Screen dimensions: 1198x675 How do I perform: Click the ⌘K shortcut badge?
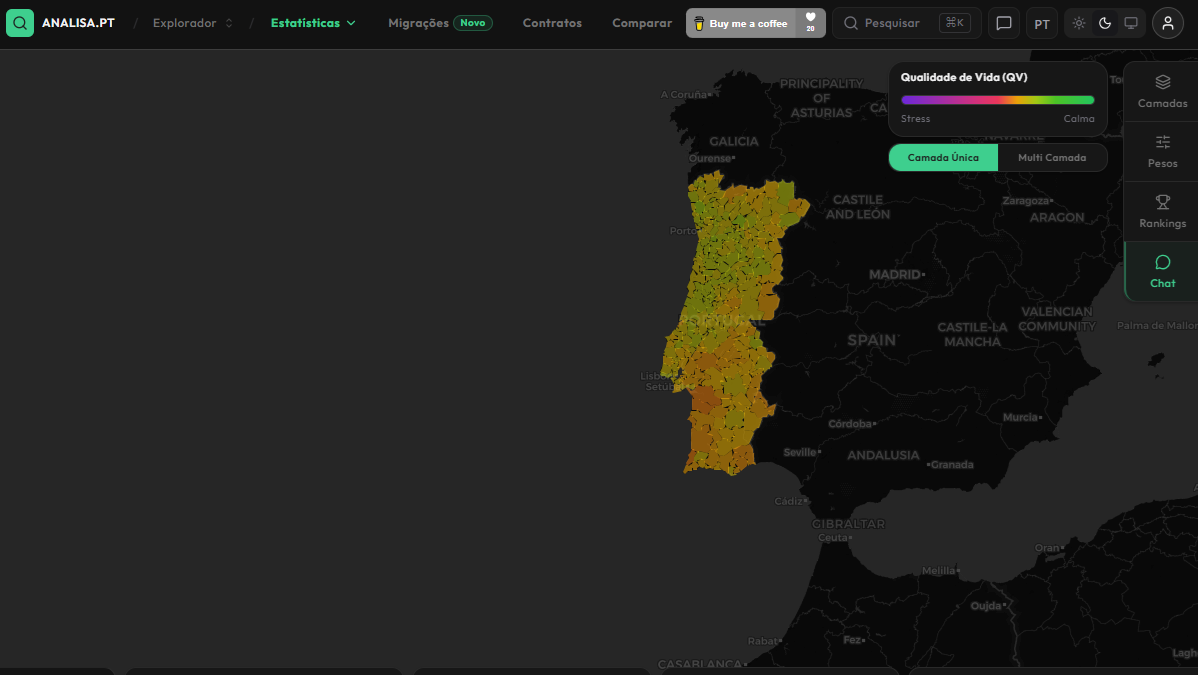coord(955,23)
